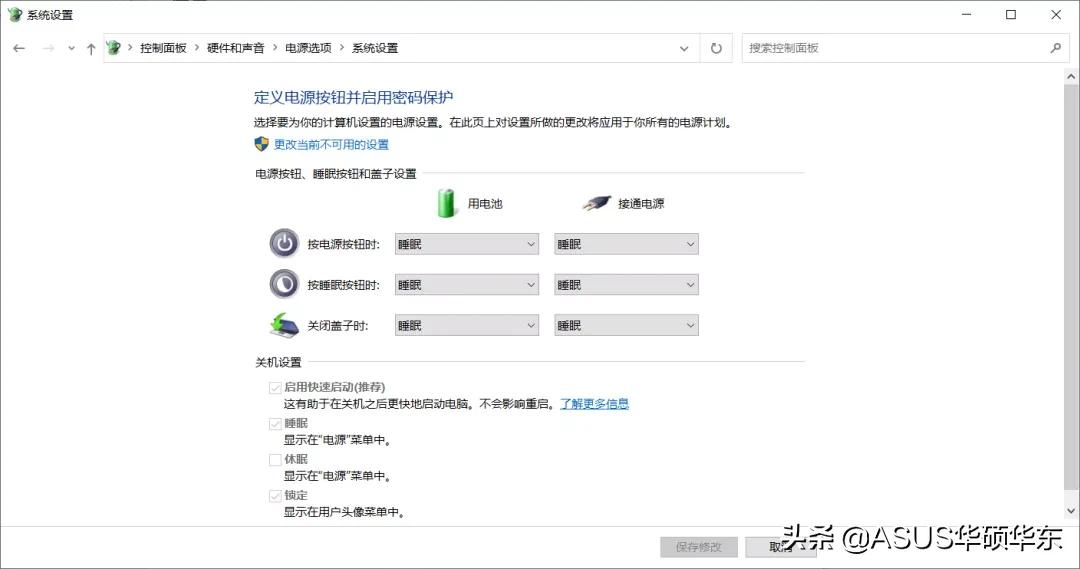
Task: Open 了解更多信息 link
Action: pyautogui.click(x=594, y=404)
